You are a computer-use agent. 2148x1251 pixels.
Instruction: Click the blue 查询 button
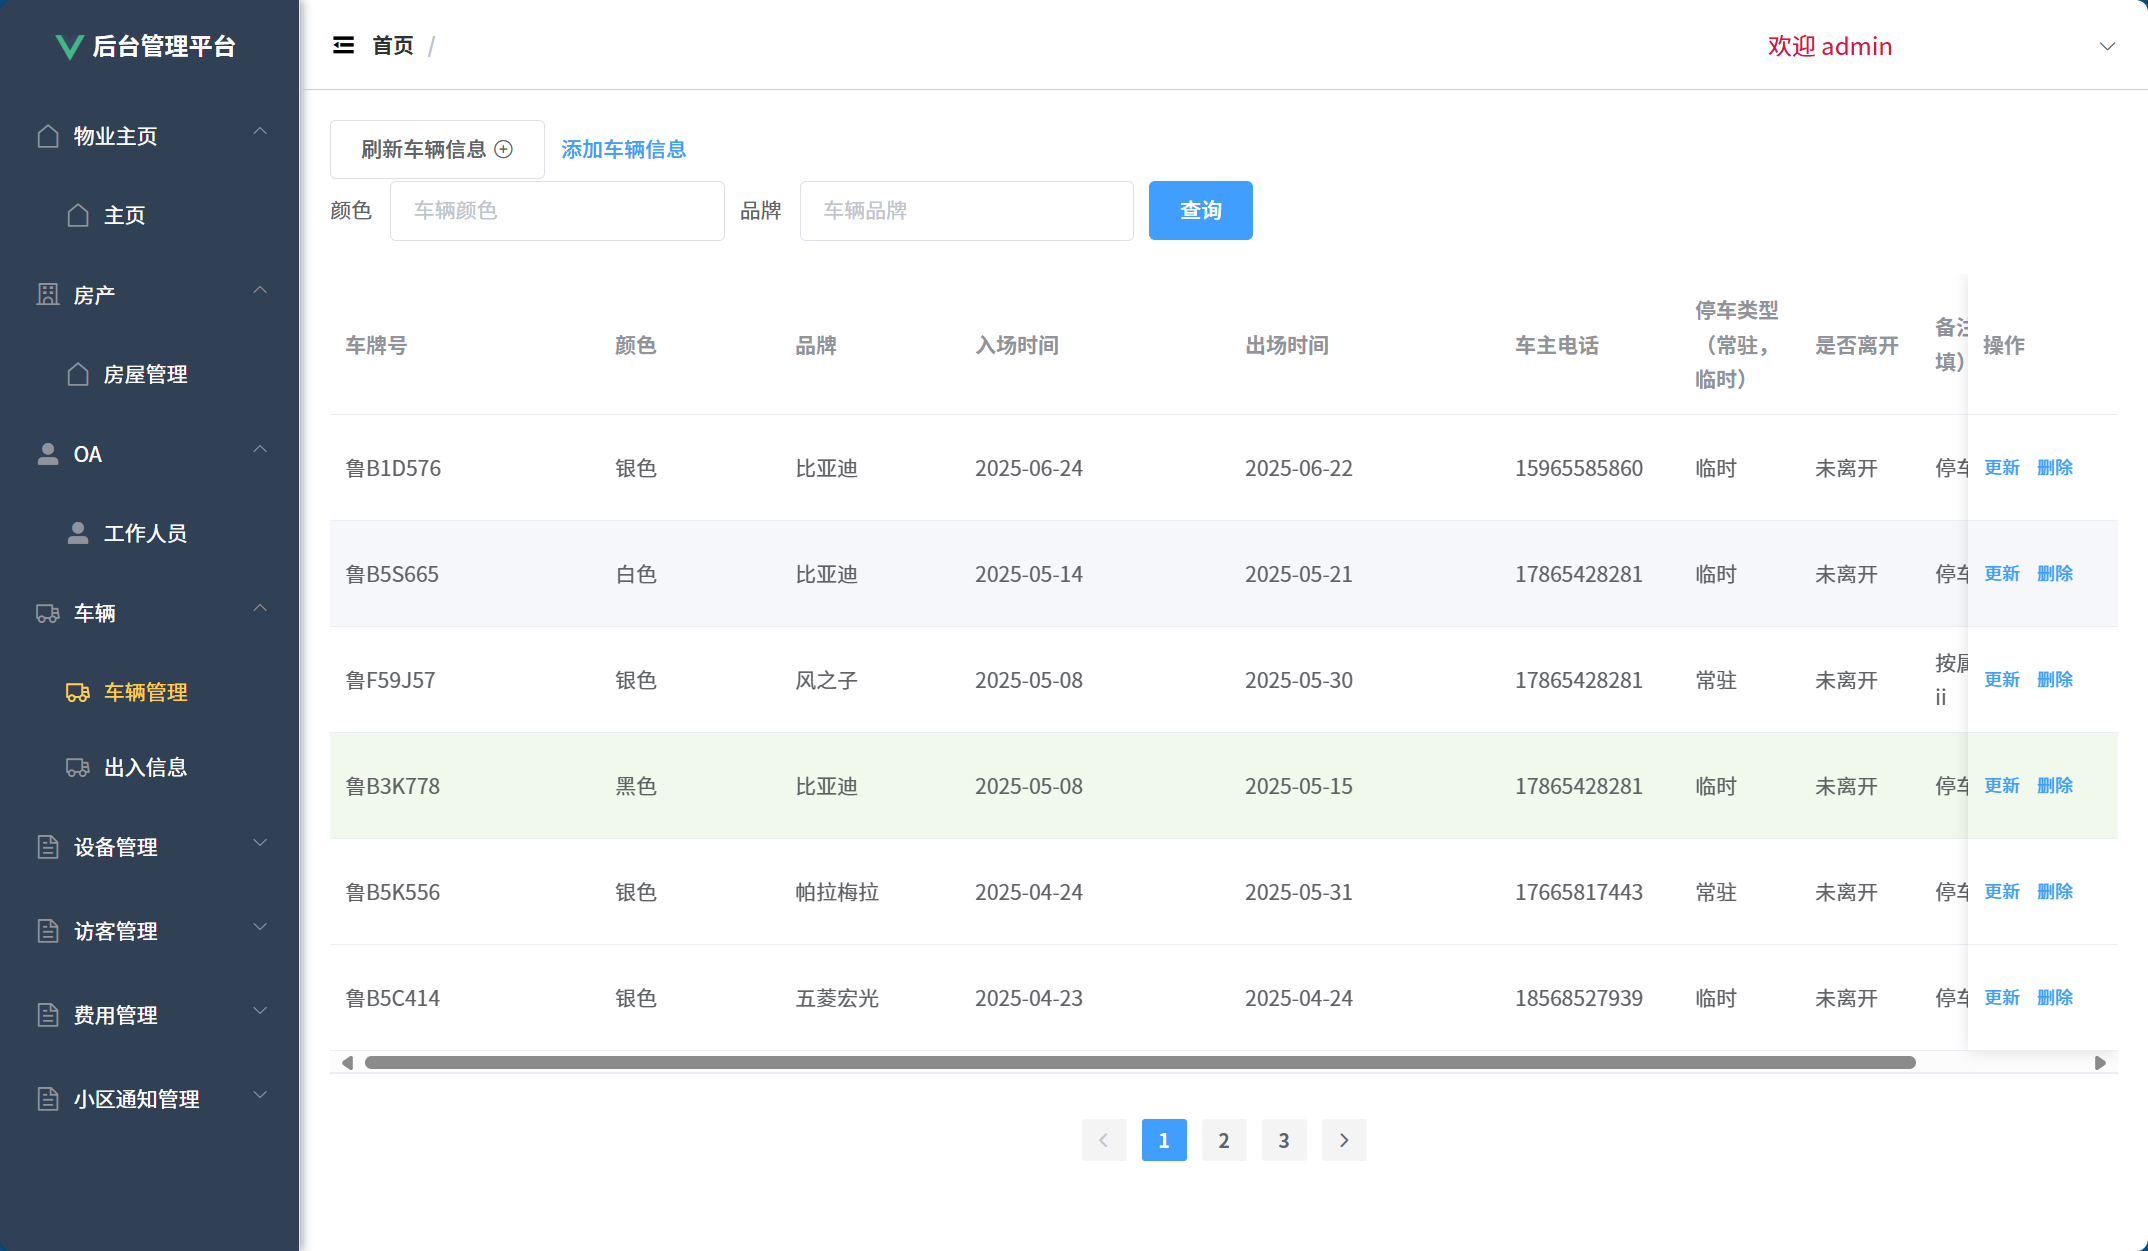click(1200, 210)
